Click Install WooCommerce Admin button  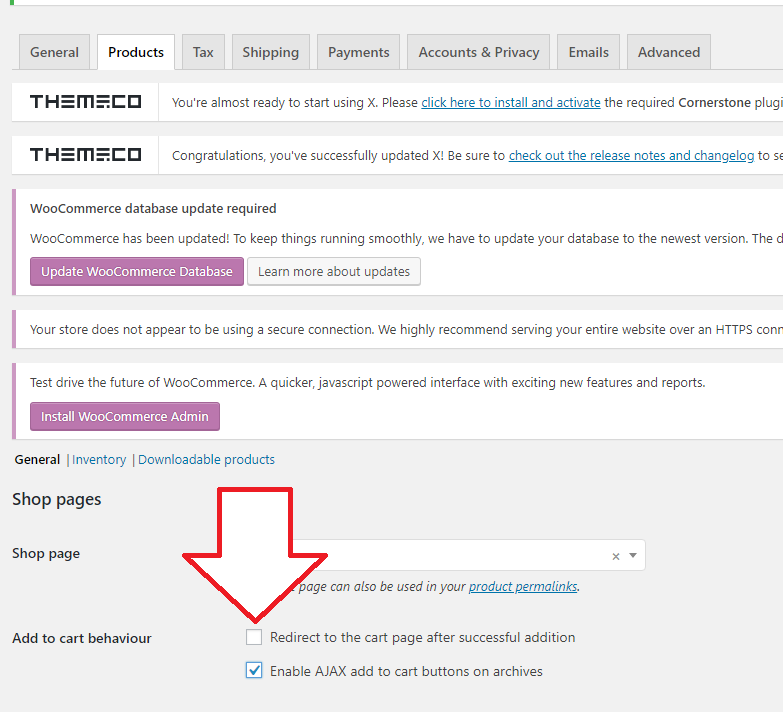[x=125, y=416]
